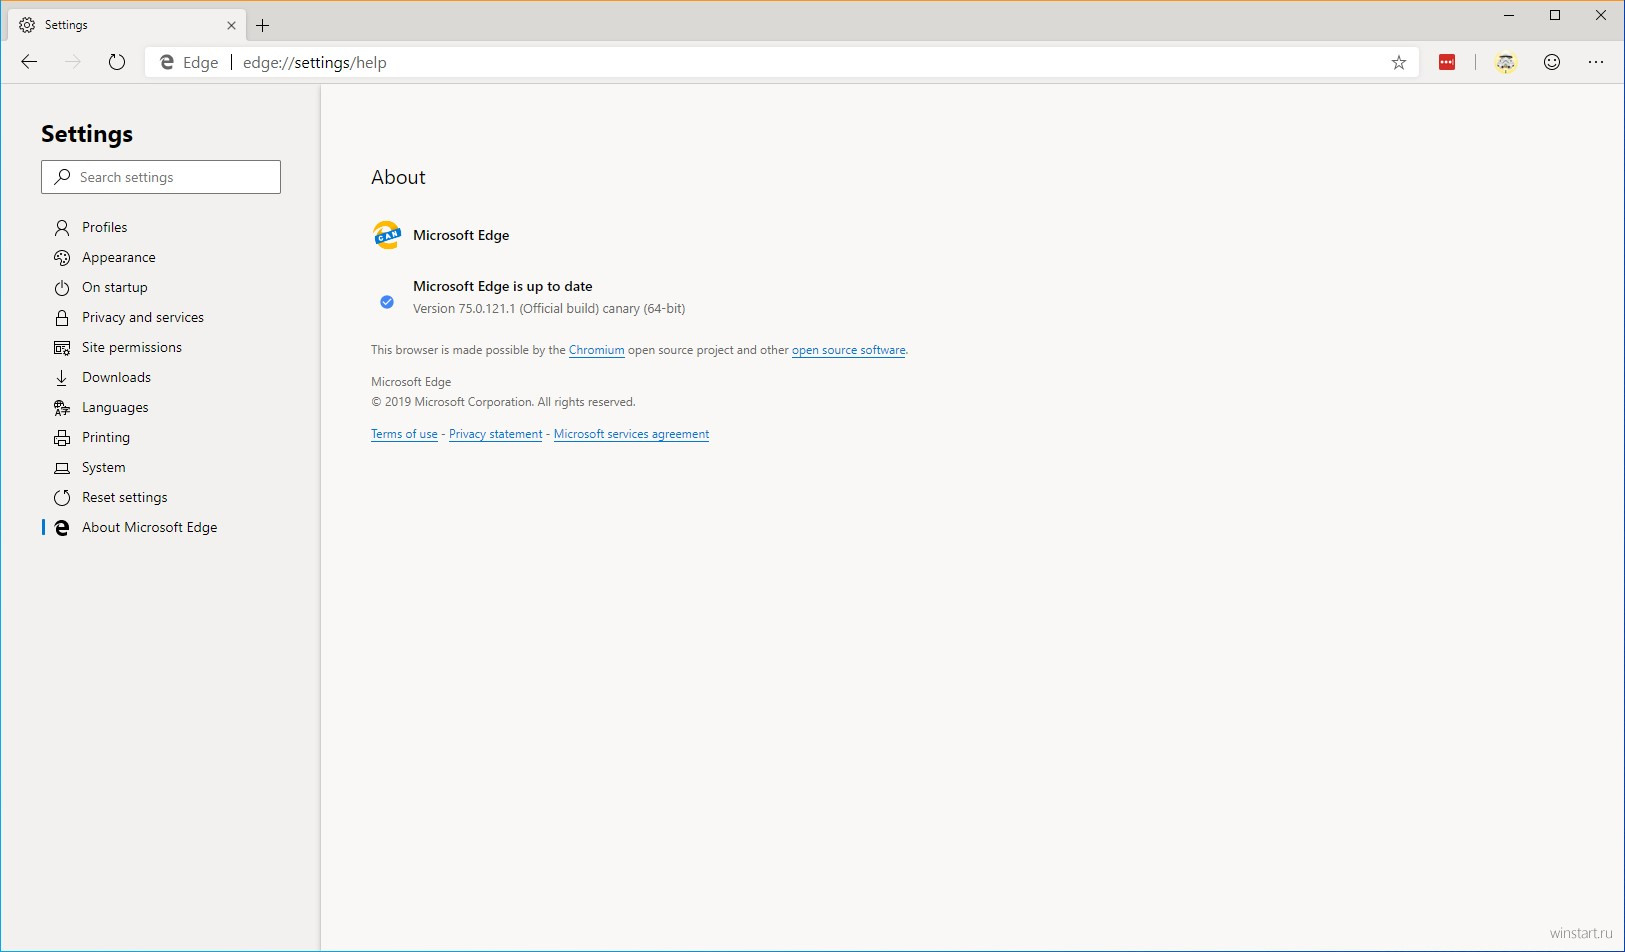
Task: Open the Privacy statement link
Action: coord(496,434)
